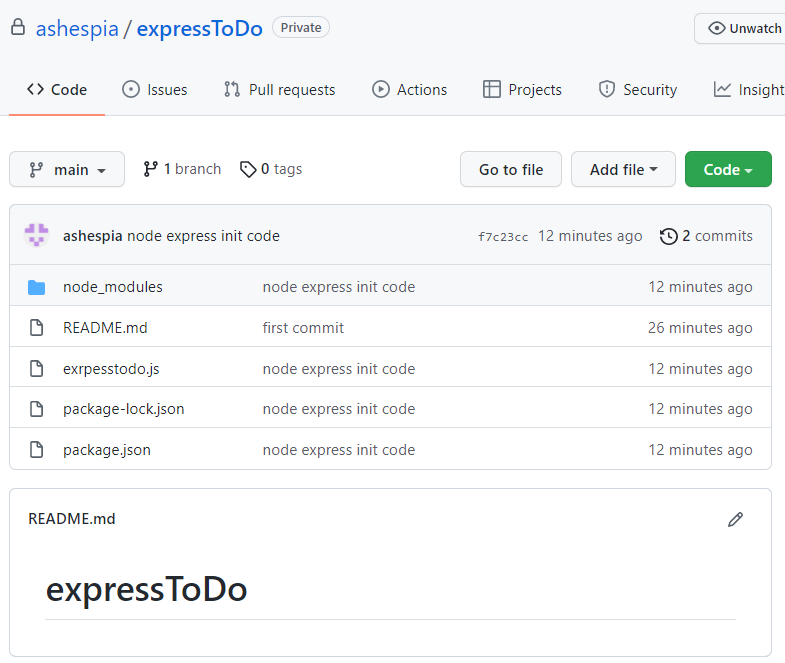View the 2 commits history
Image resolution: width=785 pixels, height=663 pixels.
point(706,236)
